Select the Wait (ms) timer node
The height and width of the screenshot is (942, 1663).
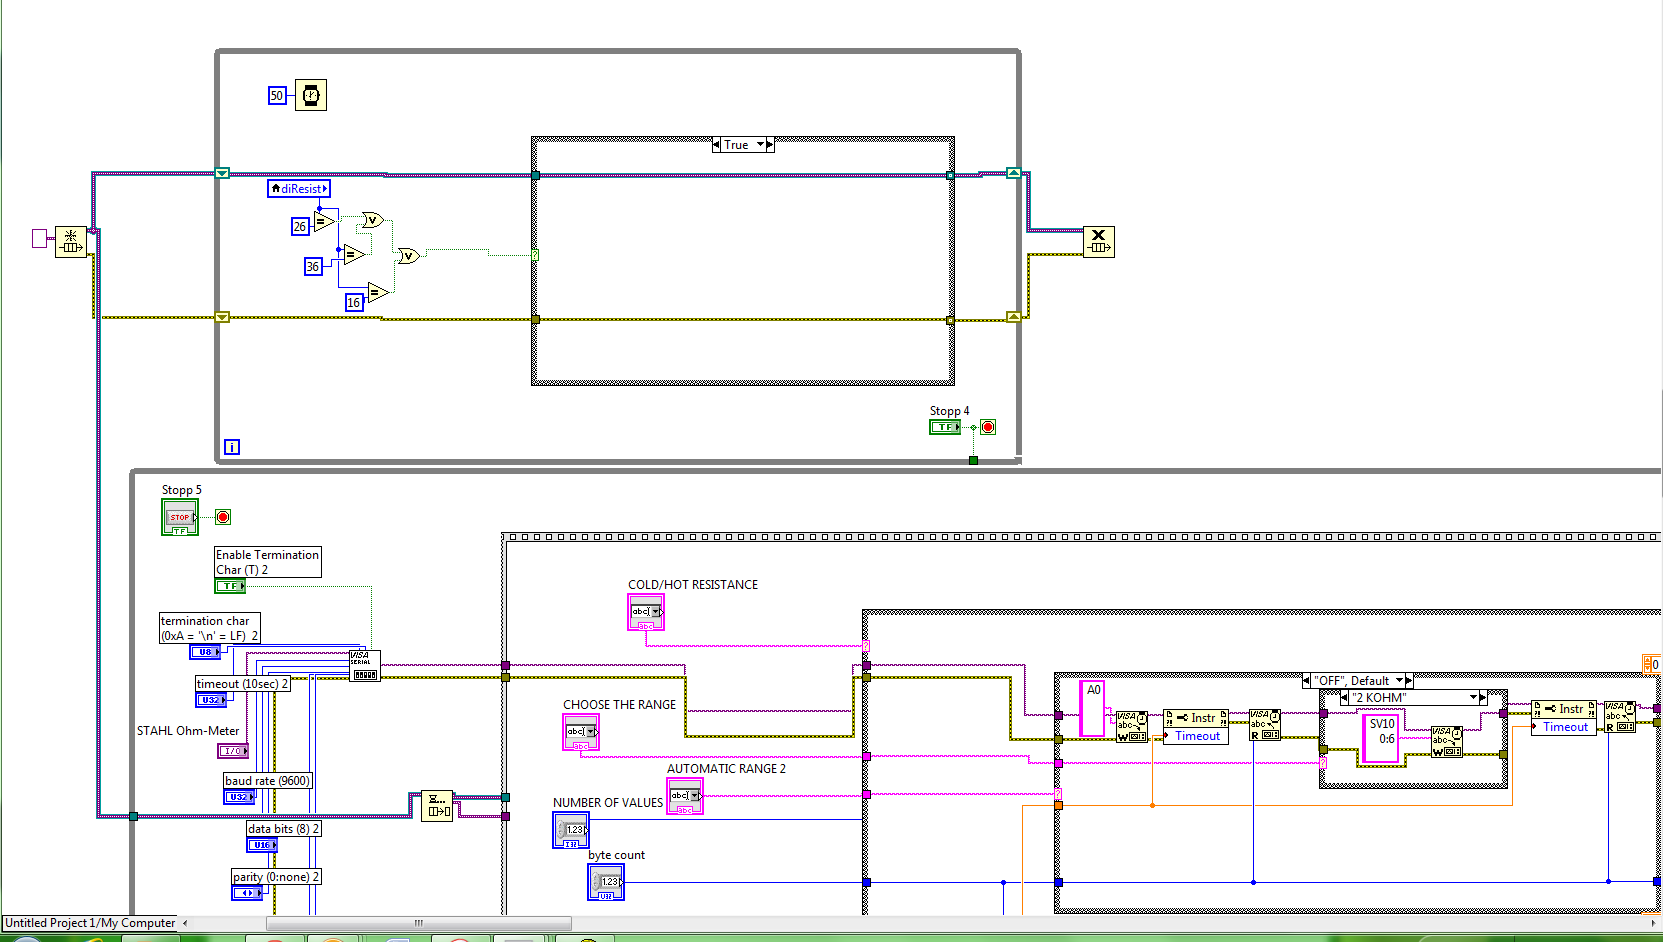[311, 95]
